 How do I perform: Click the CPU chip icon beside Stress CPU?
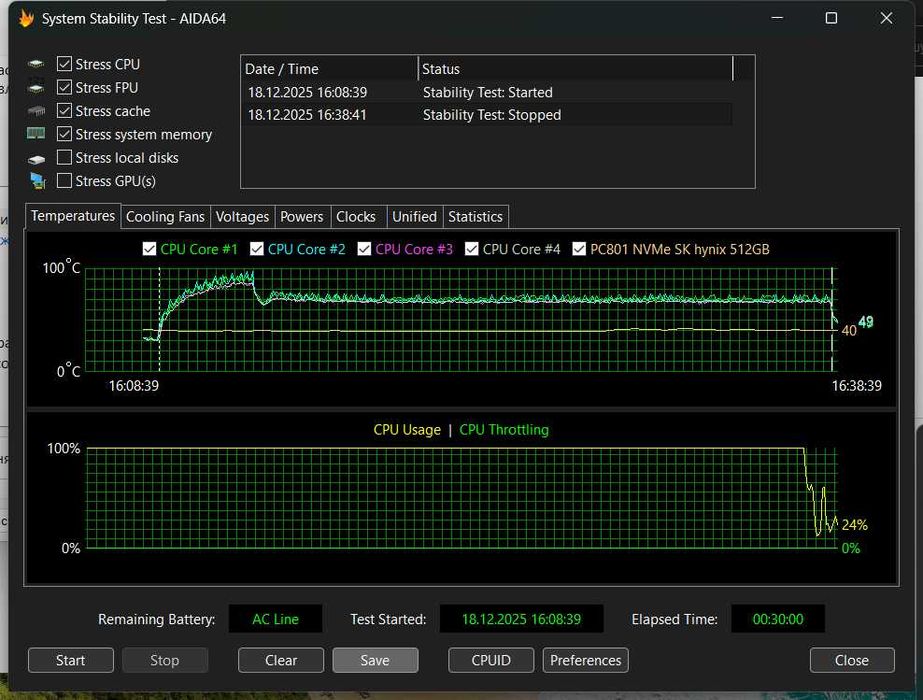click(x=36, y=64)
